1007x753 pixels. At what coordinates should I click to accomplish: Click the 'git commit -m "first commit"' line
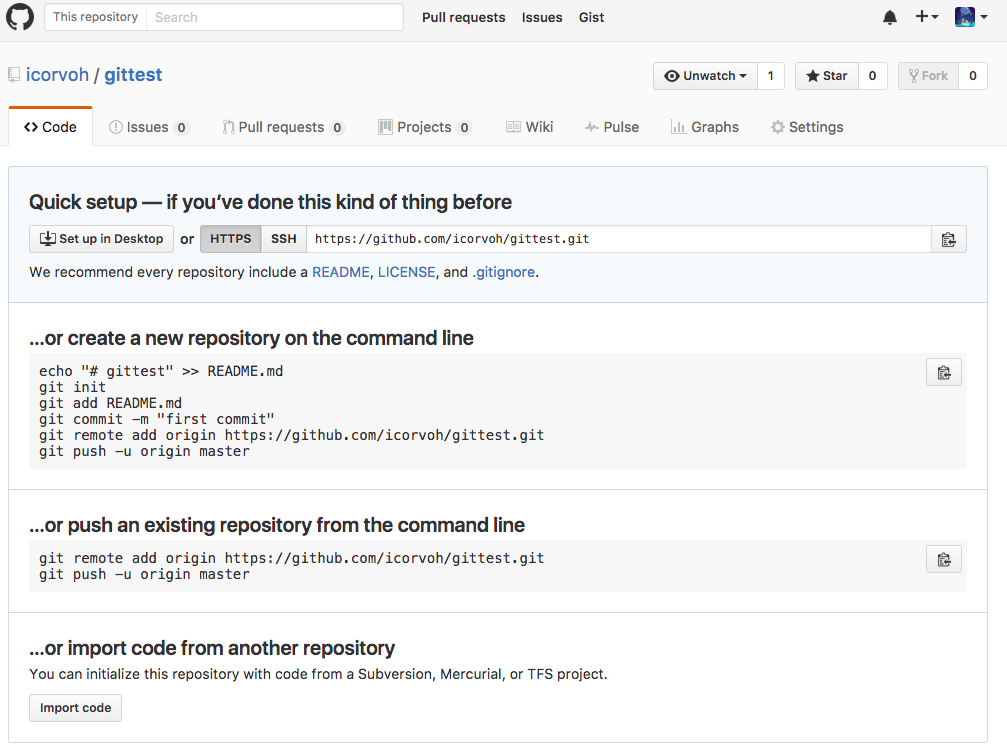[157, 420]
